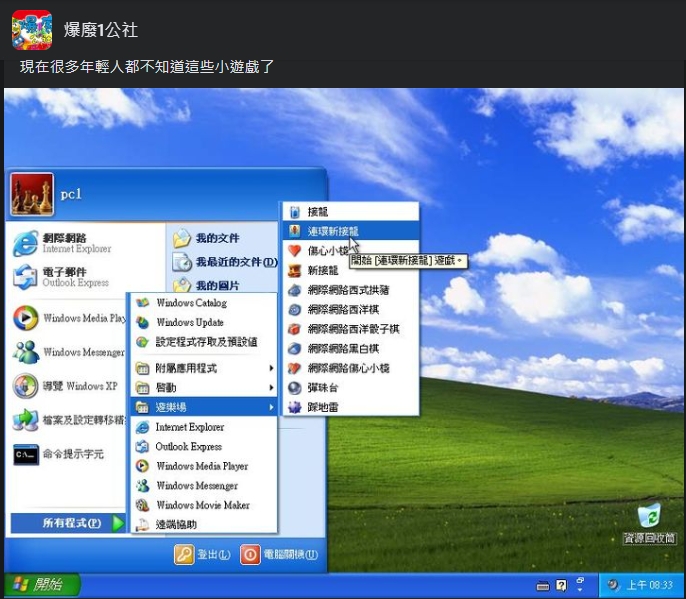Expand the 遊樂場 submenu arrow

pyautogui.click(x=271, y=407)
